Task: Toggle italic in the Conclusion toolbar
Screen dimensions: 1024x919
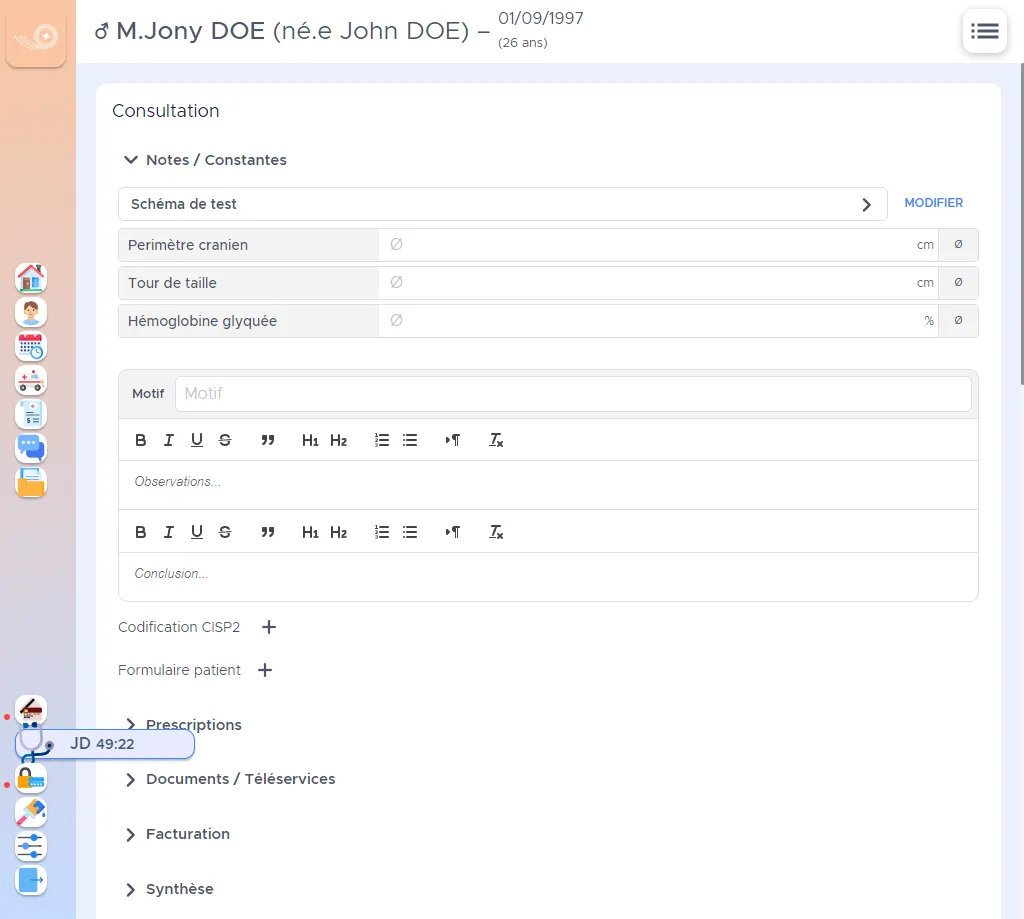Action: tap(168, 532)
